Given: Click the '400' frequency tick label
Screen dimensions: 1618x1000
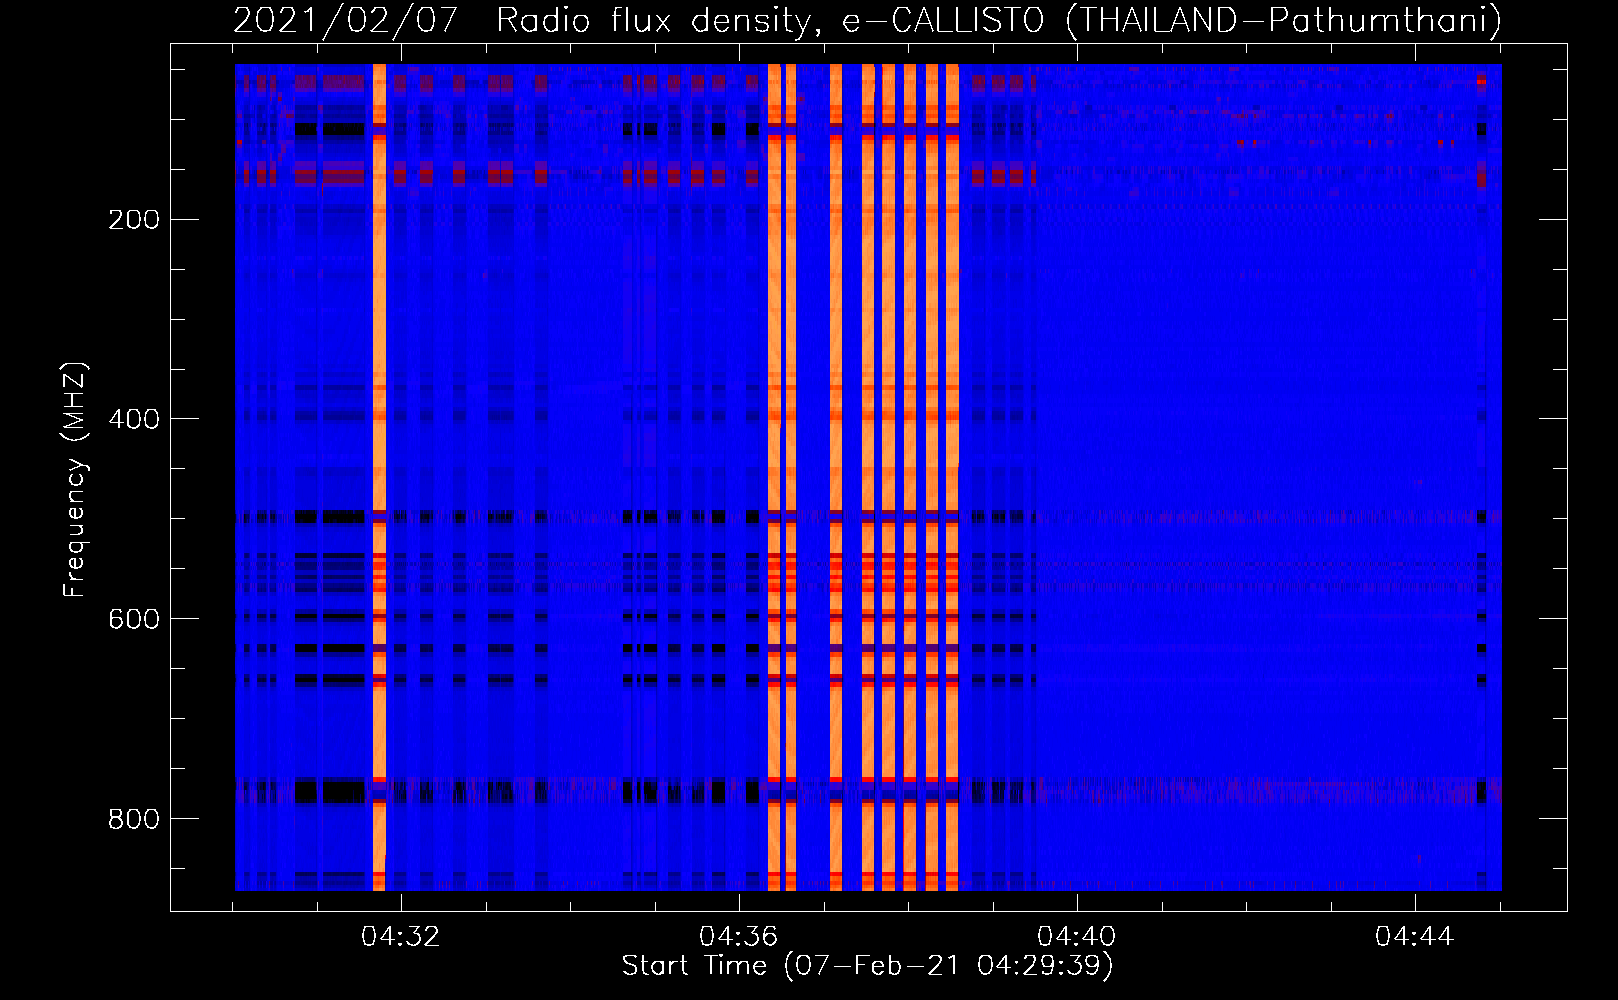Looking at the screenshot, I should click(x=133, y=419).
